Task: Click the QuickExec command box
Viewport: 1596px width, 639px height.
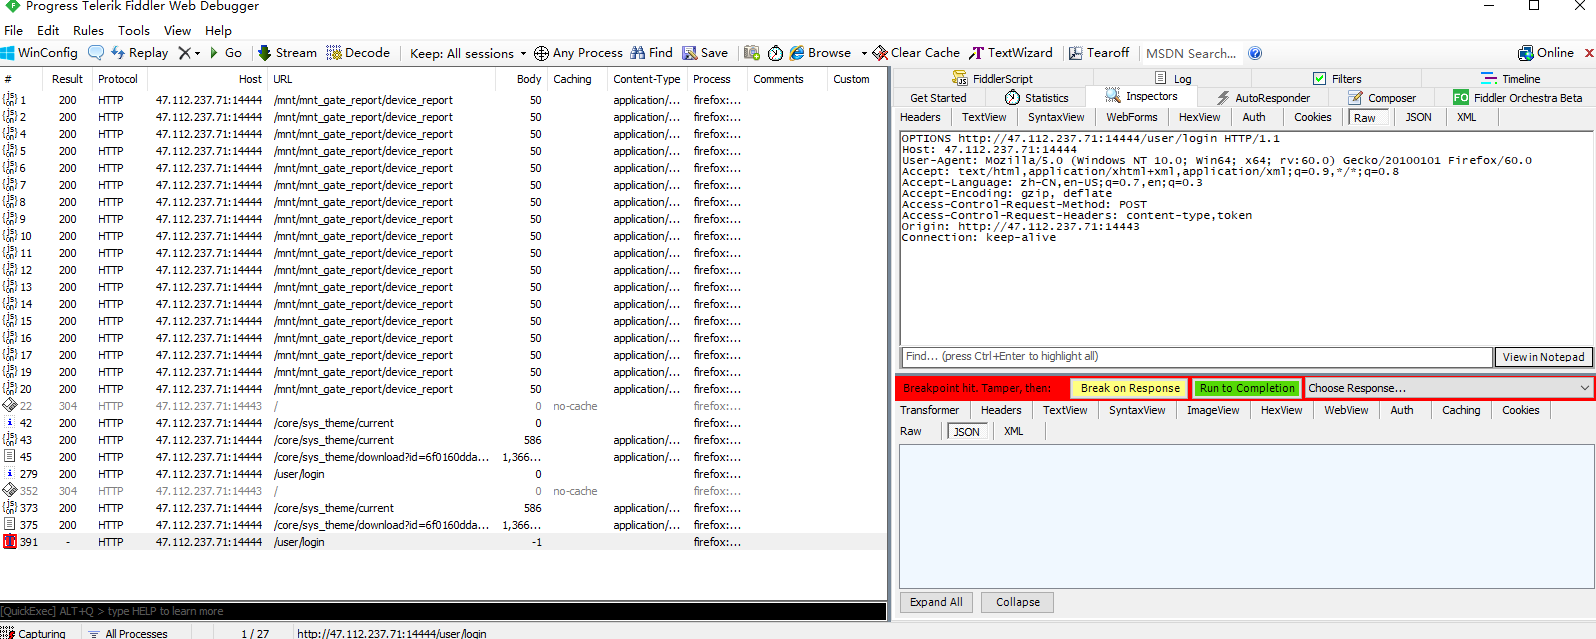Action: (443, 611)
